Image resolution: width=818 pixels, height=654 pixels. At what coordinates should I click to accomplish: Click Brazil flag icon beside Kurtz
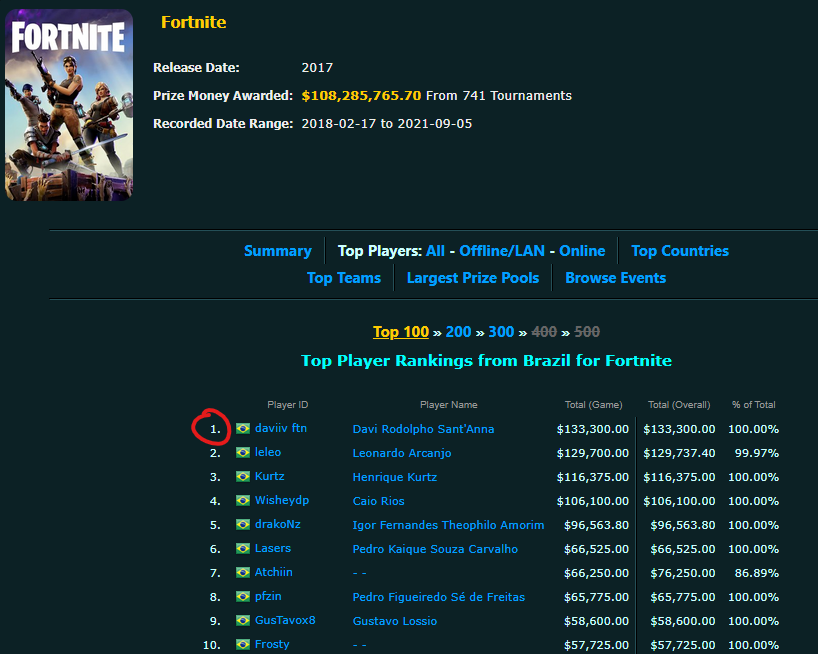[243, 476]
